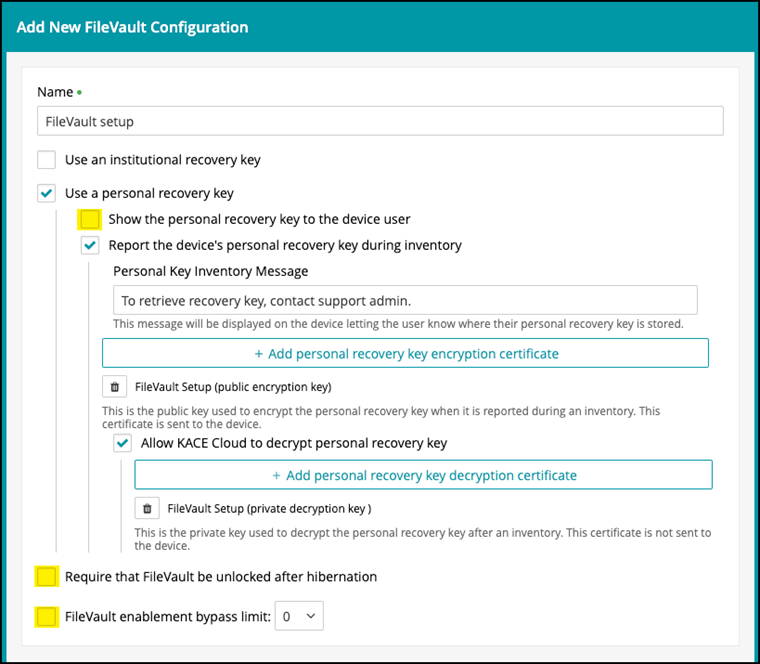This screenshot has width=760, height=664.
Task: Select the FileVault Setup (private decryption key) entry
Action: tap(269, 508)
